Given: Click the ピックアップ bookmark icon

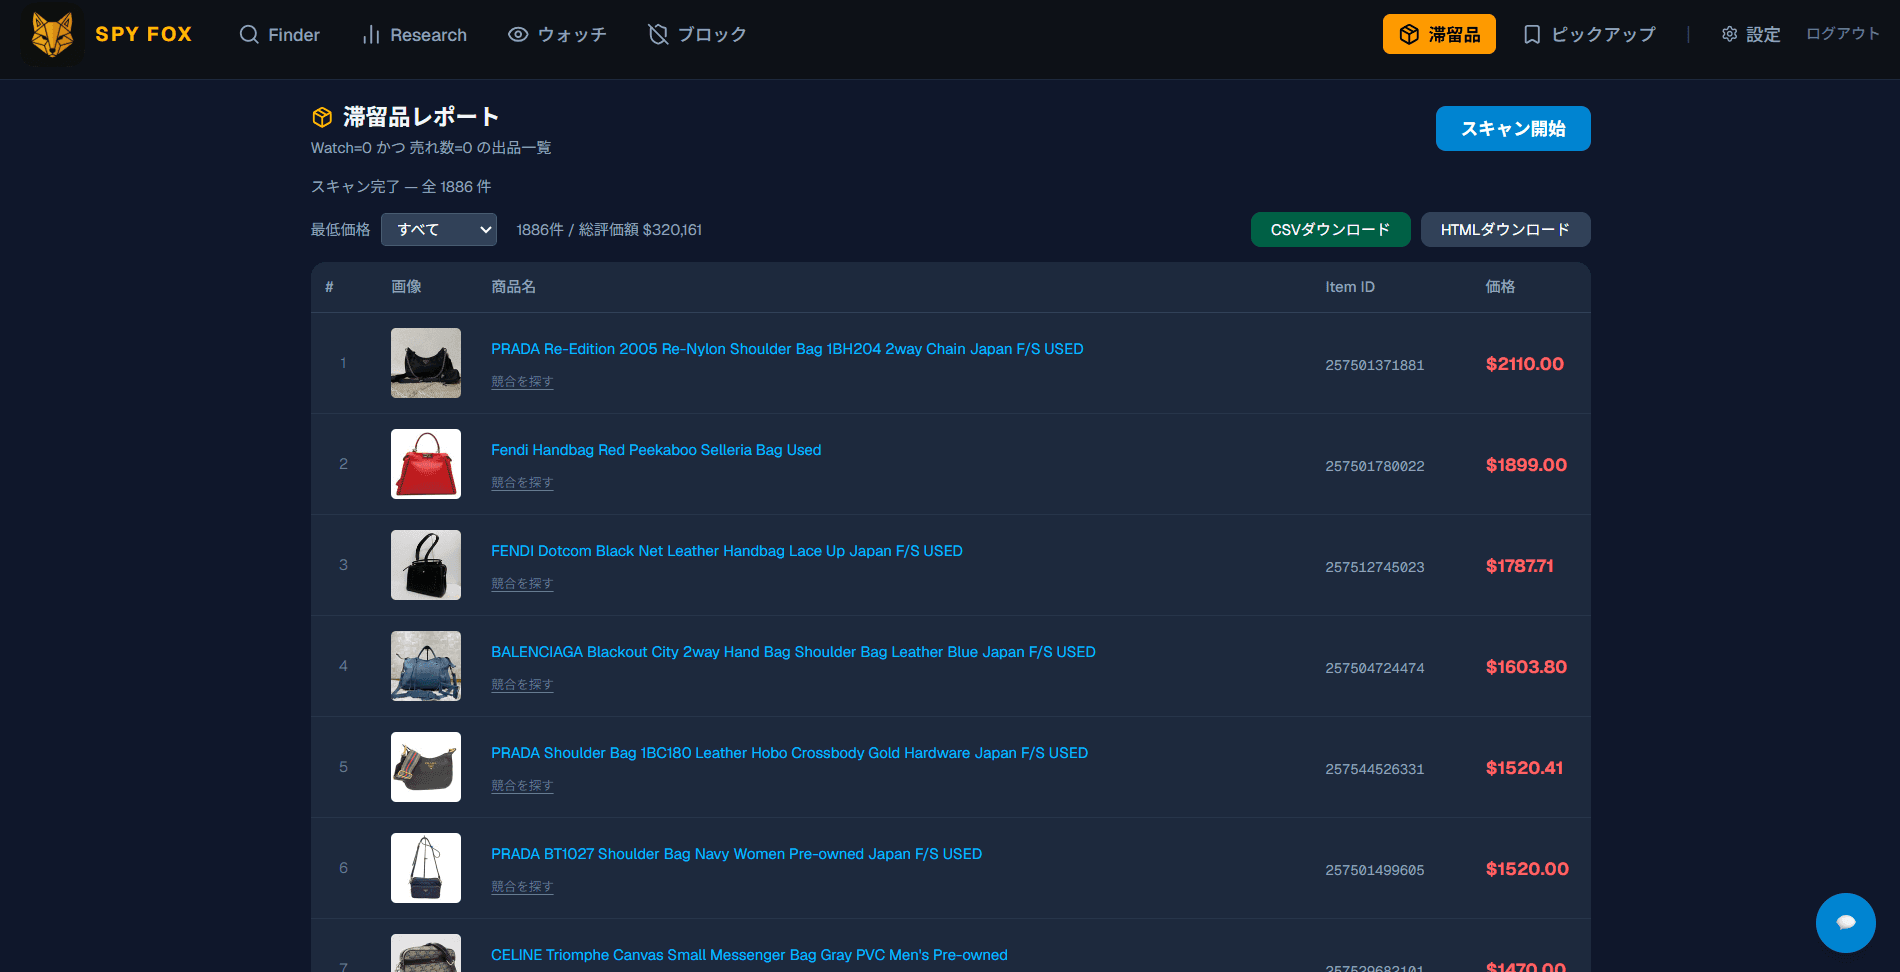Looking at the screenshot, I should point(1532,34).
